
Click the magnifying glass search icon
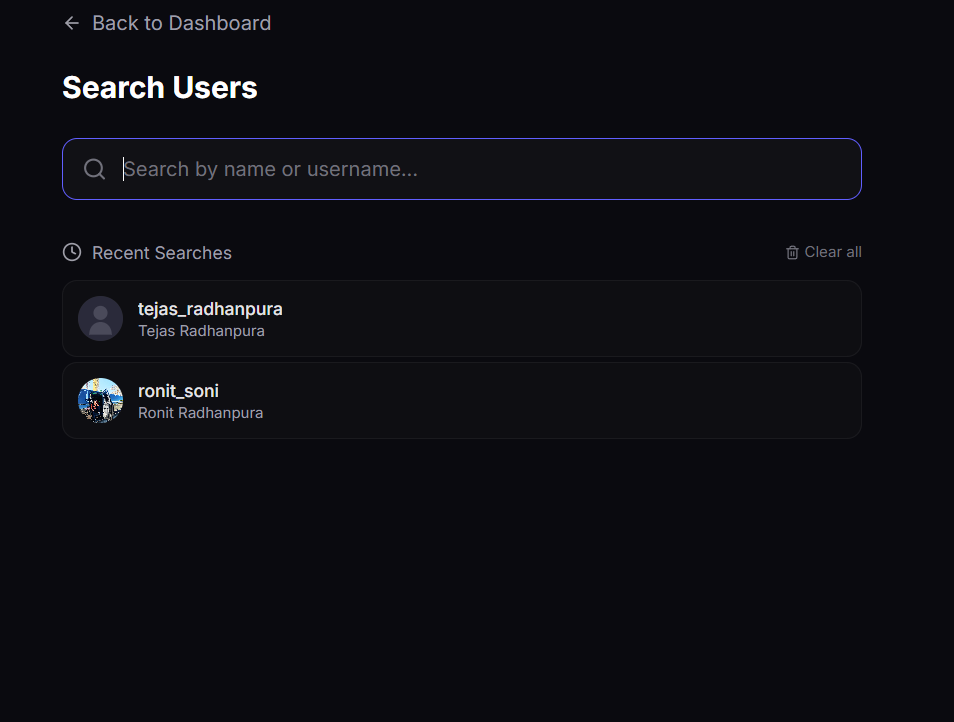pyautogui.click(x=95, y=169)
